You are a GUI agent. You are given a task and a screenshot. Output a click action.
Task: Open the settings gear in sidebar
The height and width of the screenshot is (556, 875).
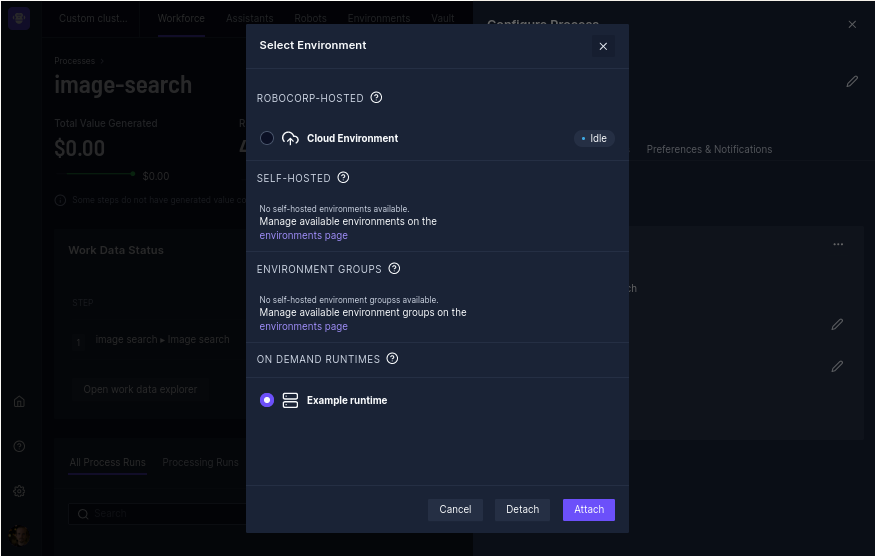click(20, 491)
